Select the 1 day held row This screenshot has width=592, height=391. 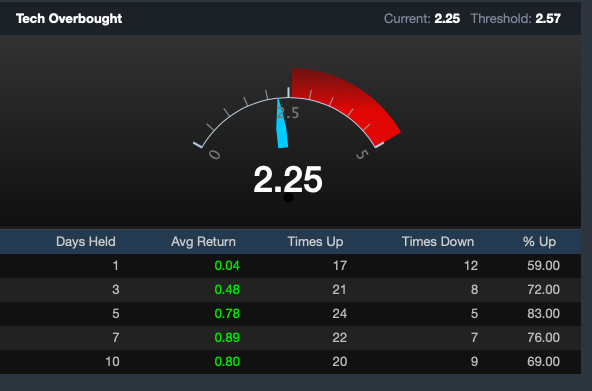[x=290, y=266]
